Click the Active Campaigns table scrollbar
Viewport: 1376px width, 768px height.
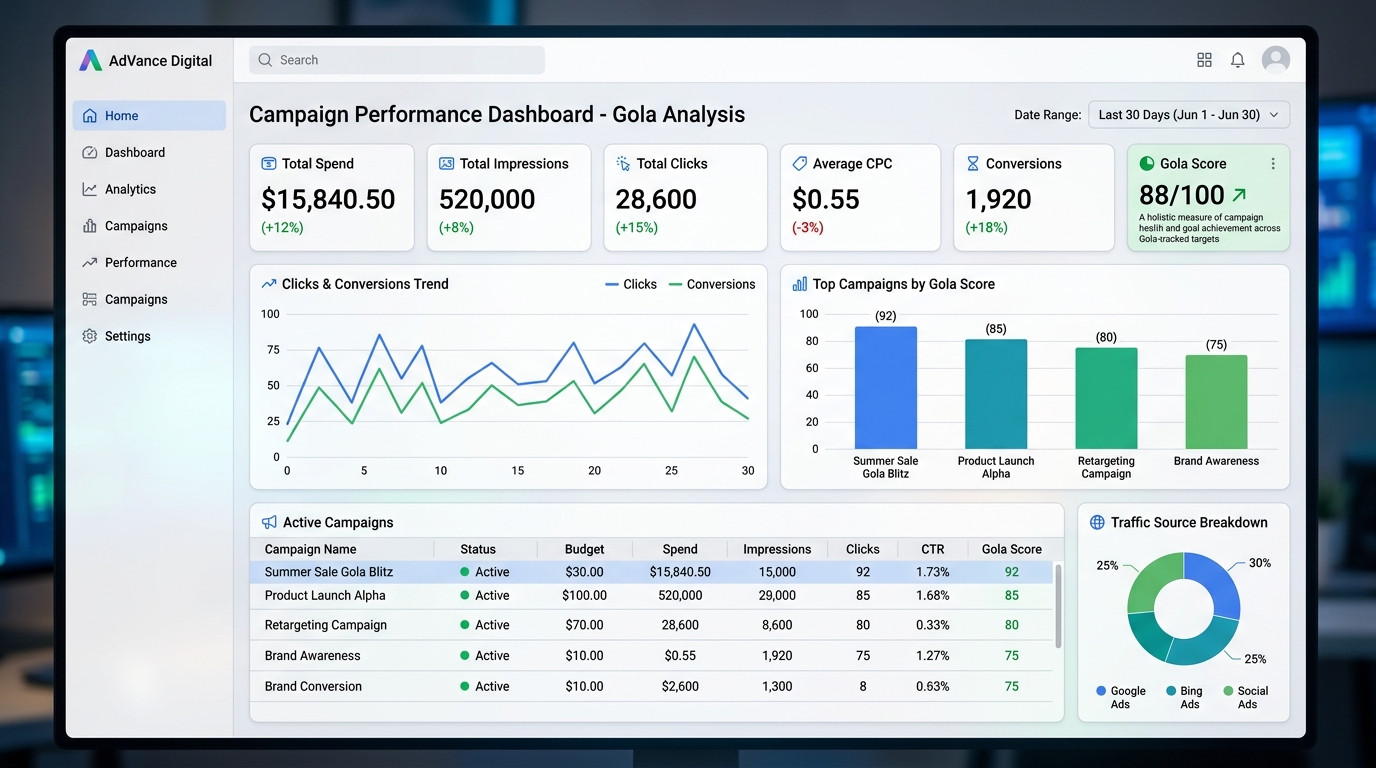(x=1058, y=605)
